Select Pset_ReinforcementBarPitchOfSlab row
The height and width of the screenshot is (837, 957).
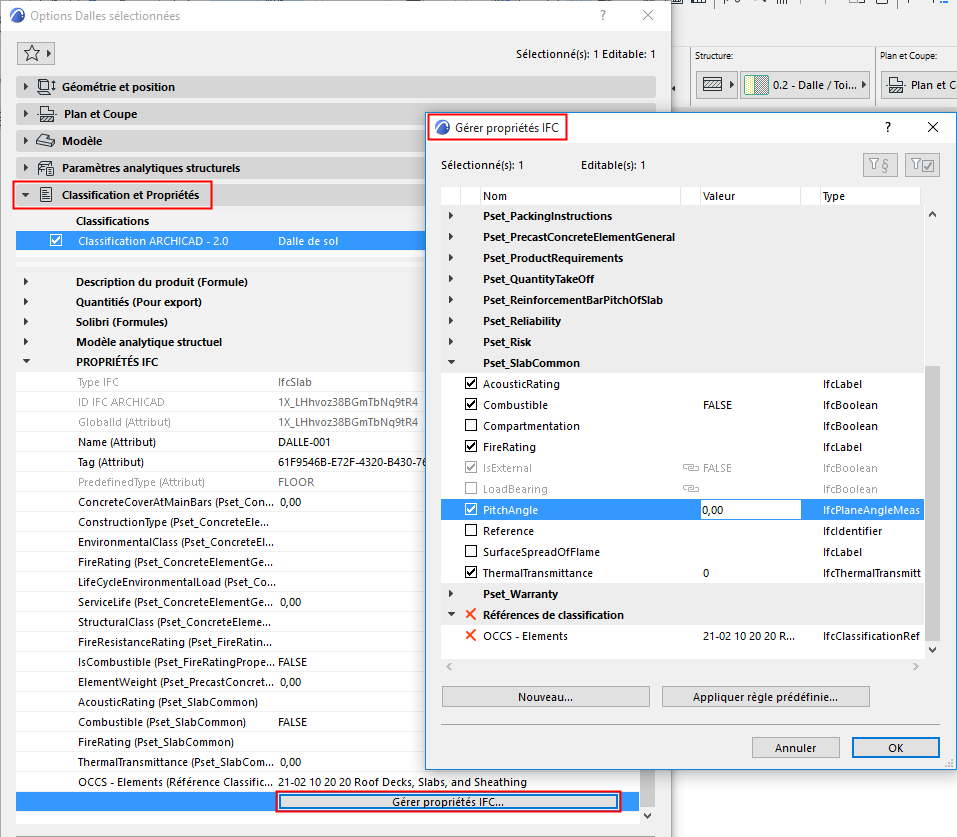pyautogui.click(x=682, y=300)
